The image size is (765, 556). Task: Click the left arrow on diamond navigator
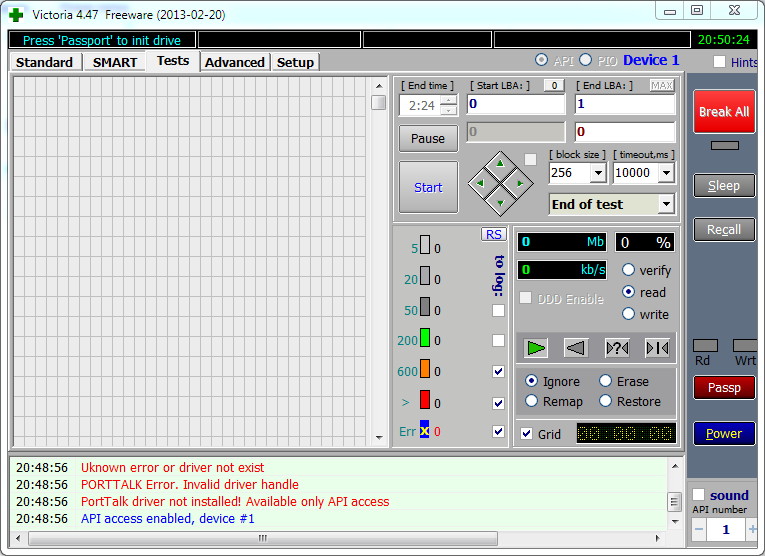480,183
